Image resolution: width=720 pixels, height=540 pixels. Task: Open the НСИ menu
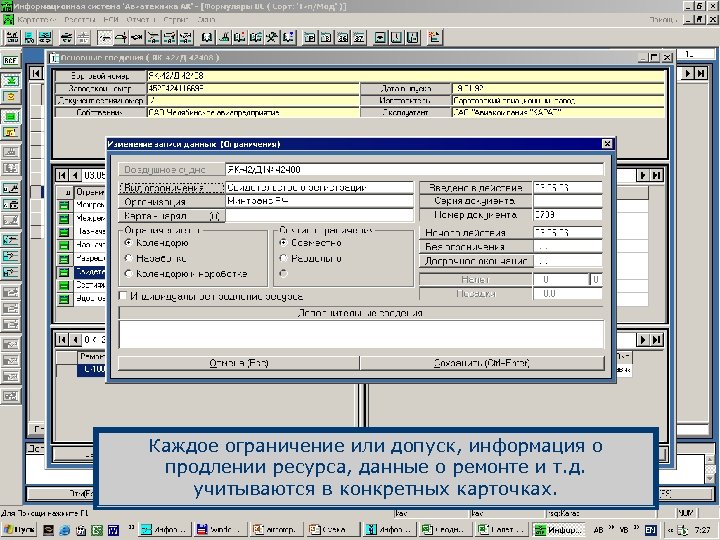[x=111, y=20]
